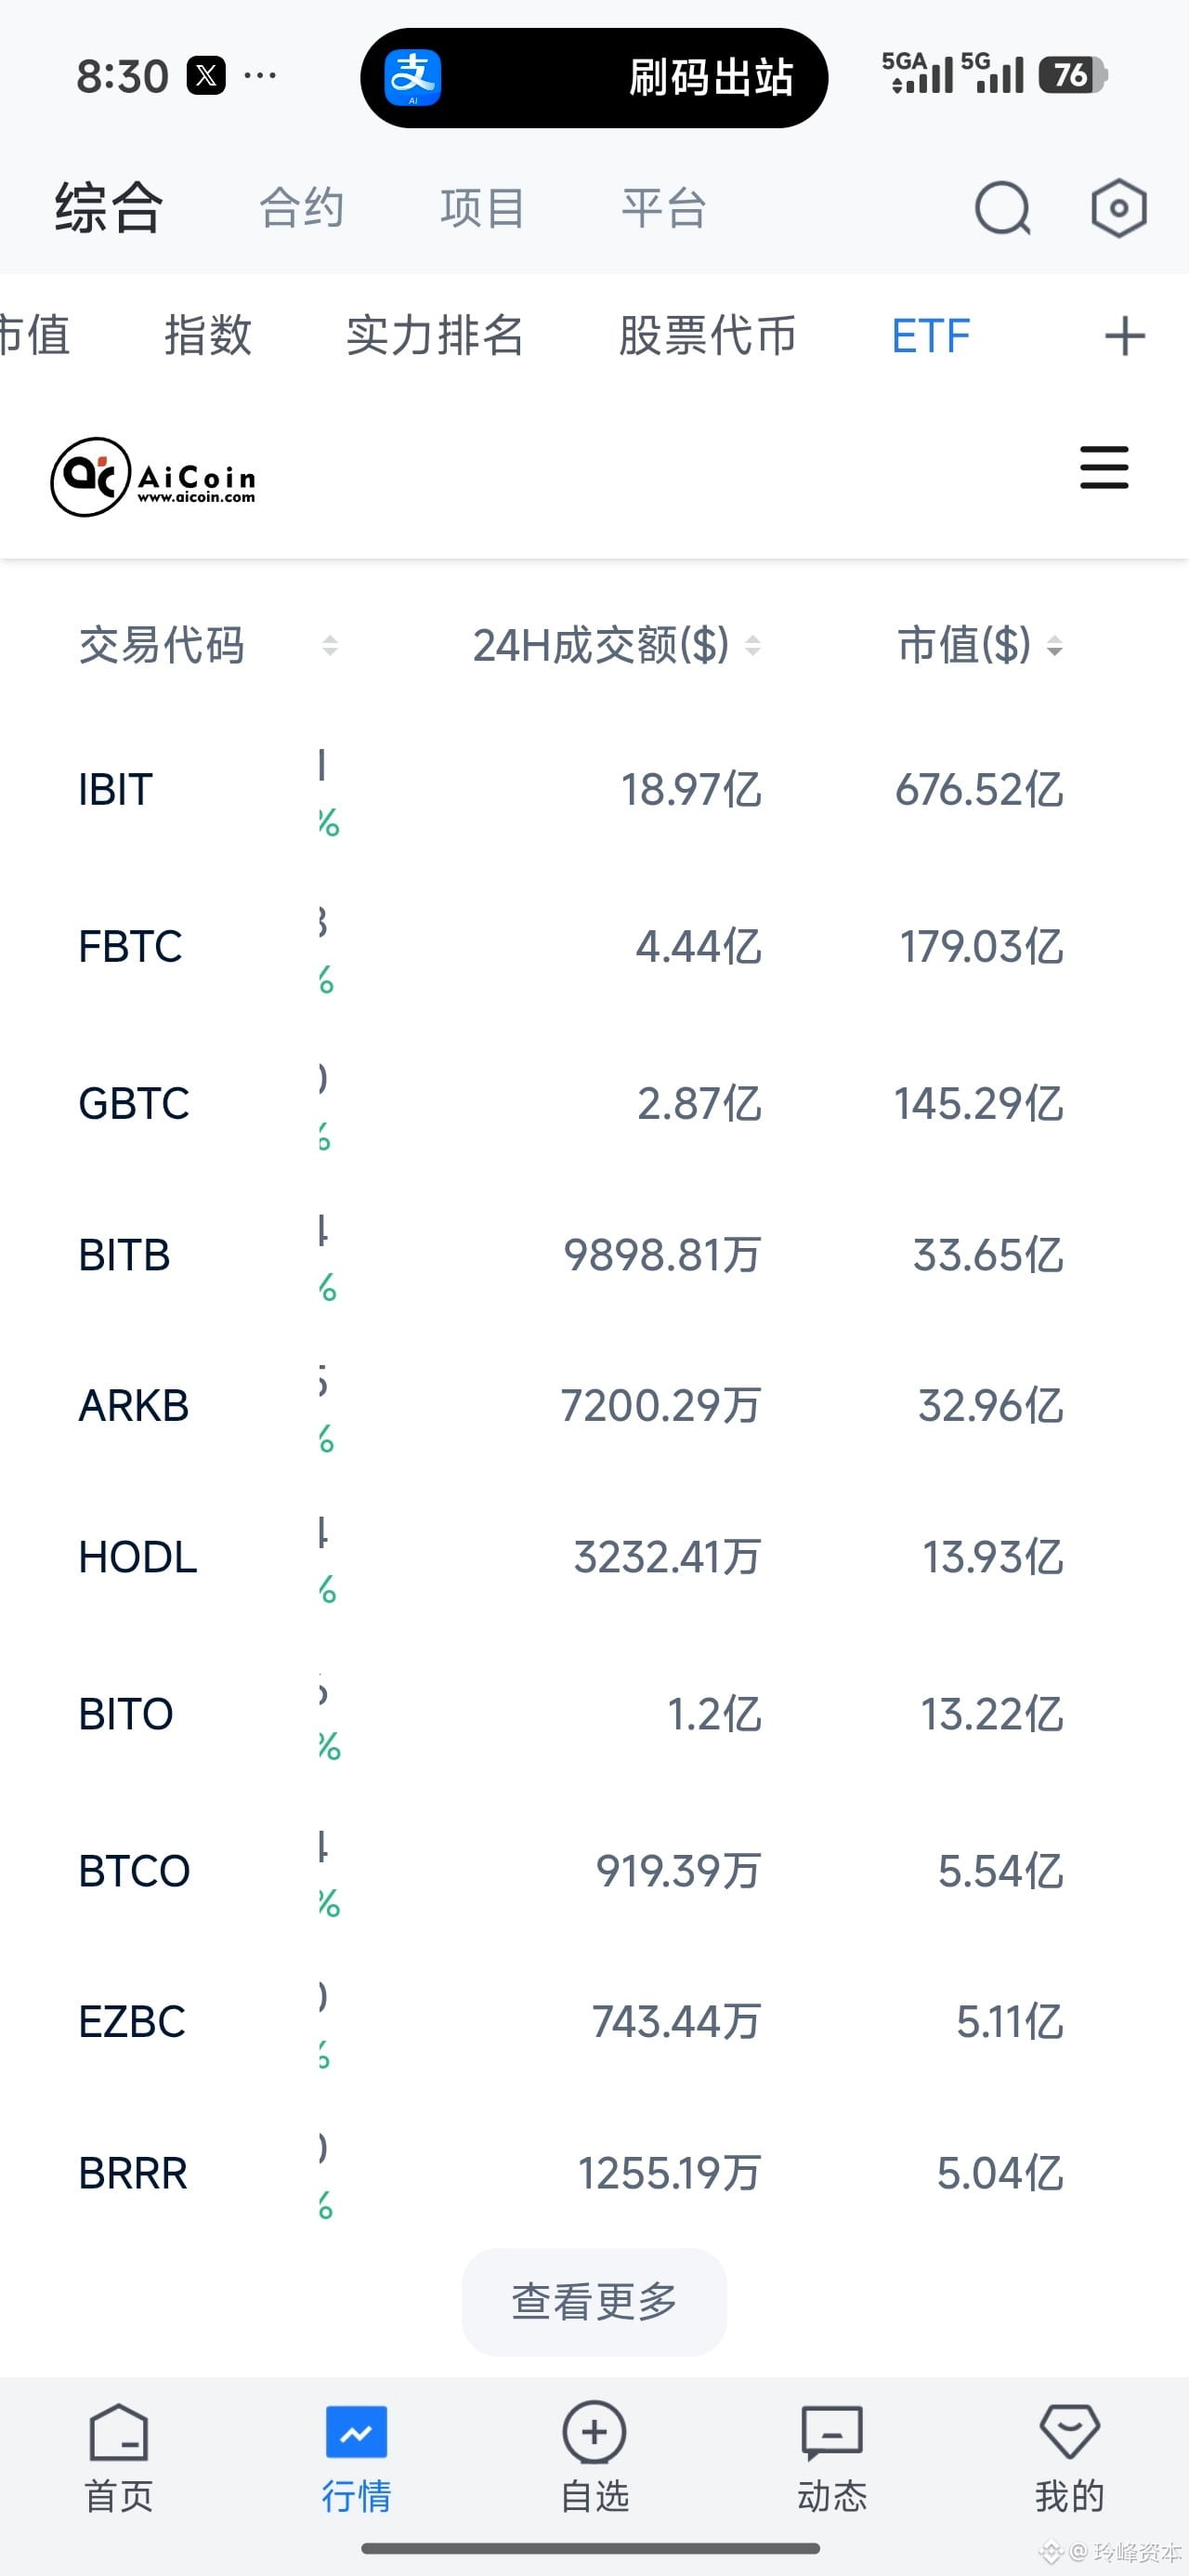Sort by 24H成交额 column arrows
Image resolution: width=1189 pixels, height=2576 pixels.
coord(753,646)
